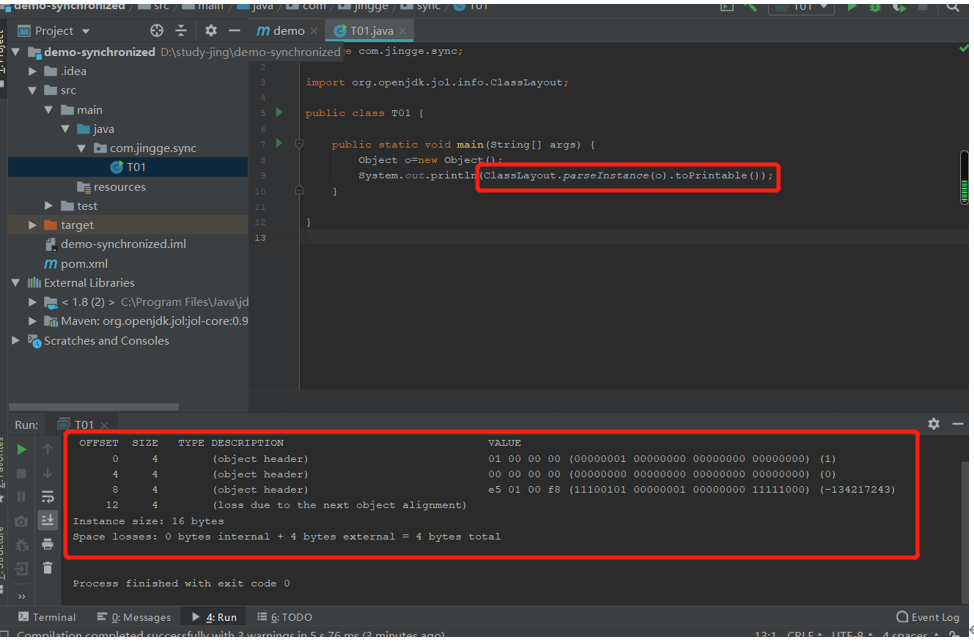The width and height of the screenshot is (974, 642).
Task: Hide the Run panel with the minus icon
Action: [x=958, y=423]
